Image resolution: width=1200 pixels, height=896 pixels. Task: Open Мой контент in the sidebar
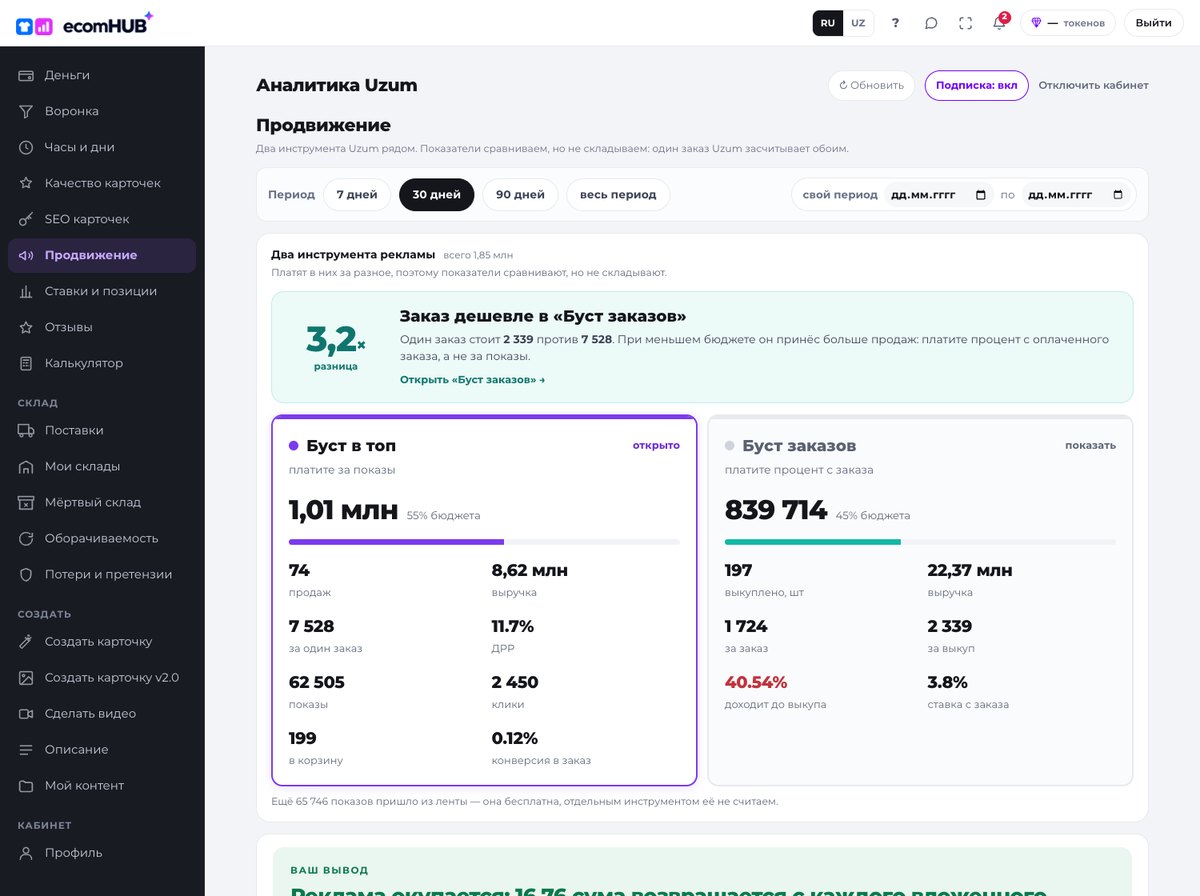[x=102, y=785]
